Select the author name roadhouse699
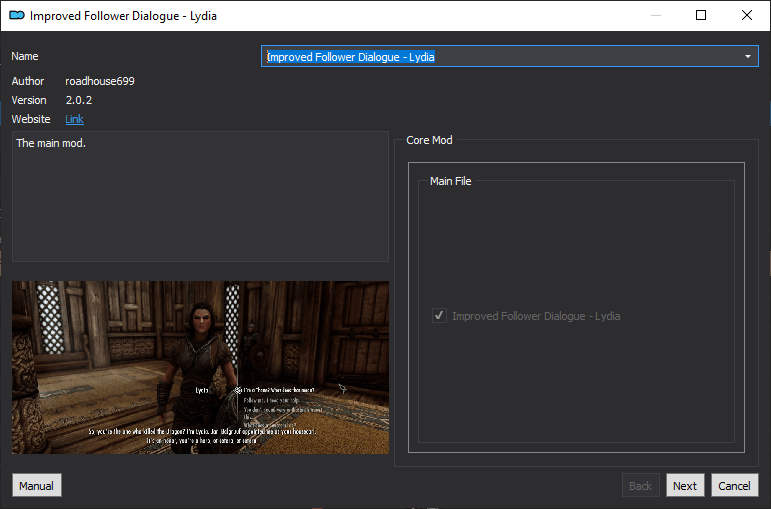This screenshot has height=509, width=771. (100, 81)
